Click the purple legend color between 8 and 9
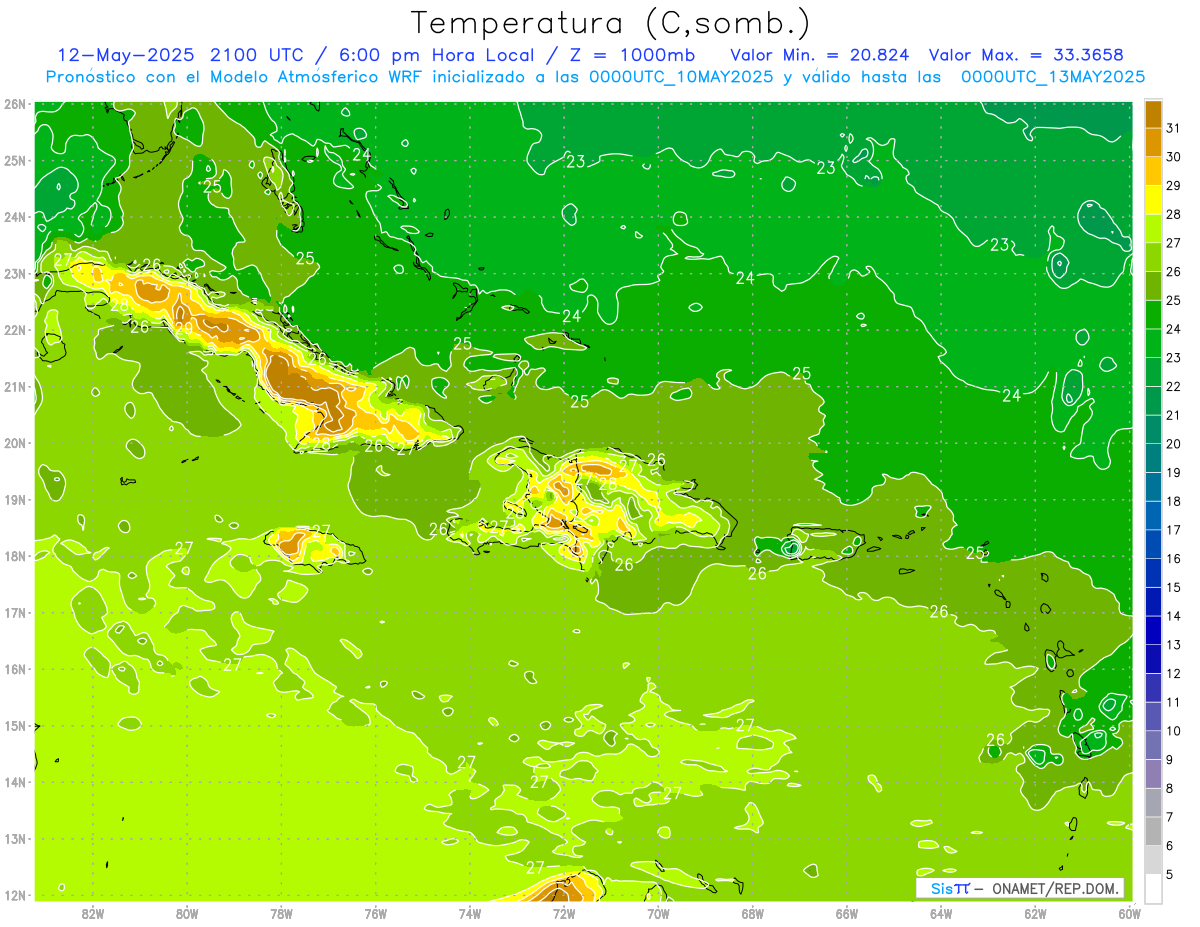Viewport: 1200px width, 927px height. [1153, 773]
